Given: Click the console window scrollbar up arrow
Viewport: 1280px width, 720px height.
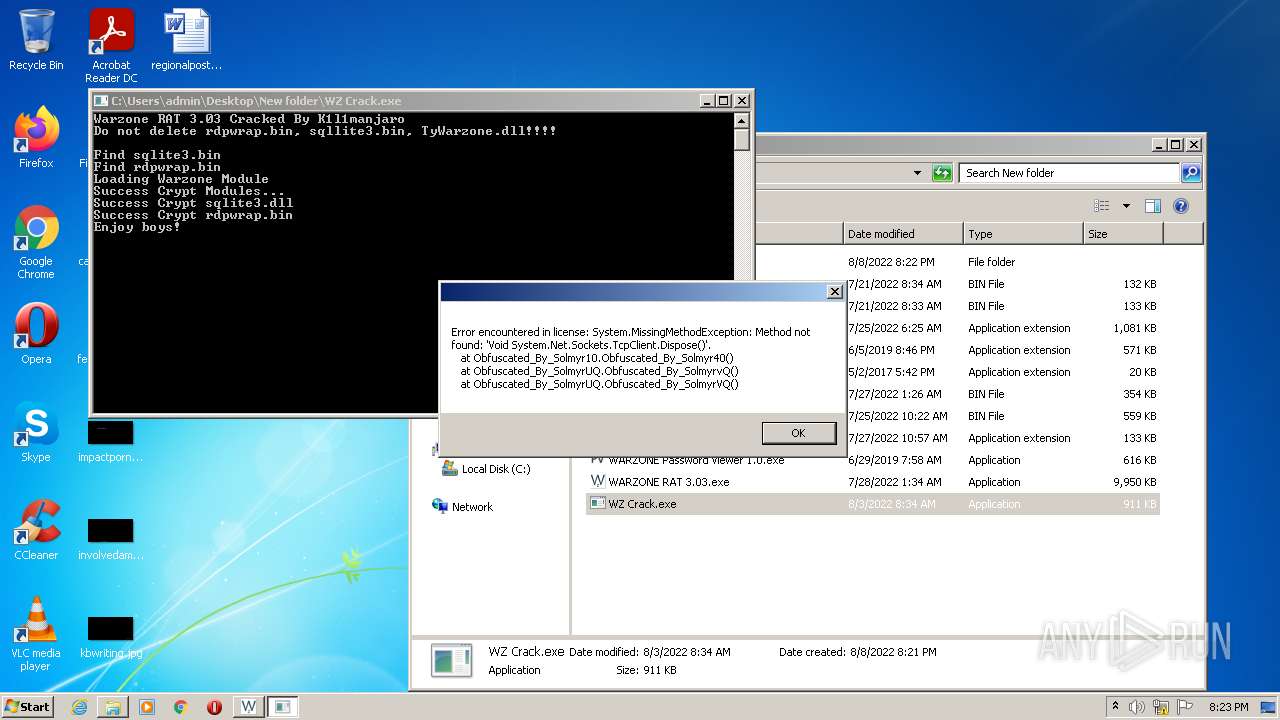Looking at the screenshot, I should [741, 120].
